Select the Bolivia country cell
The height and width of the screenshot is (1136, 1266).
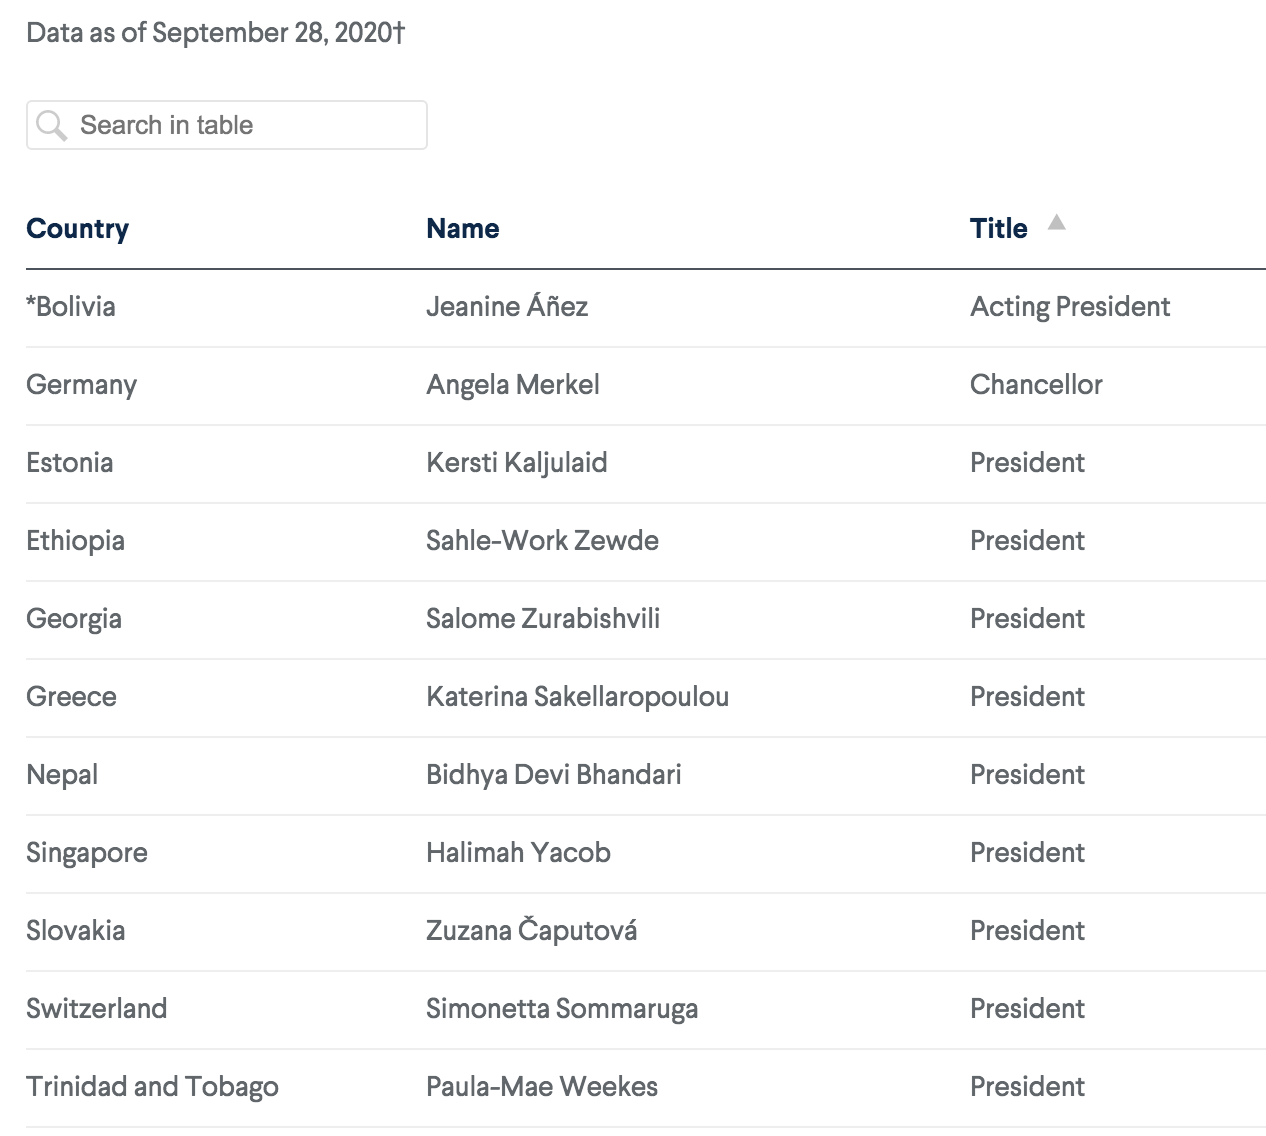tap(71, 306)
